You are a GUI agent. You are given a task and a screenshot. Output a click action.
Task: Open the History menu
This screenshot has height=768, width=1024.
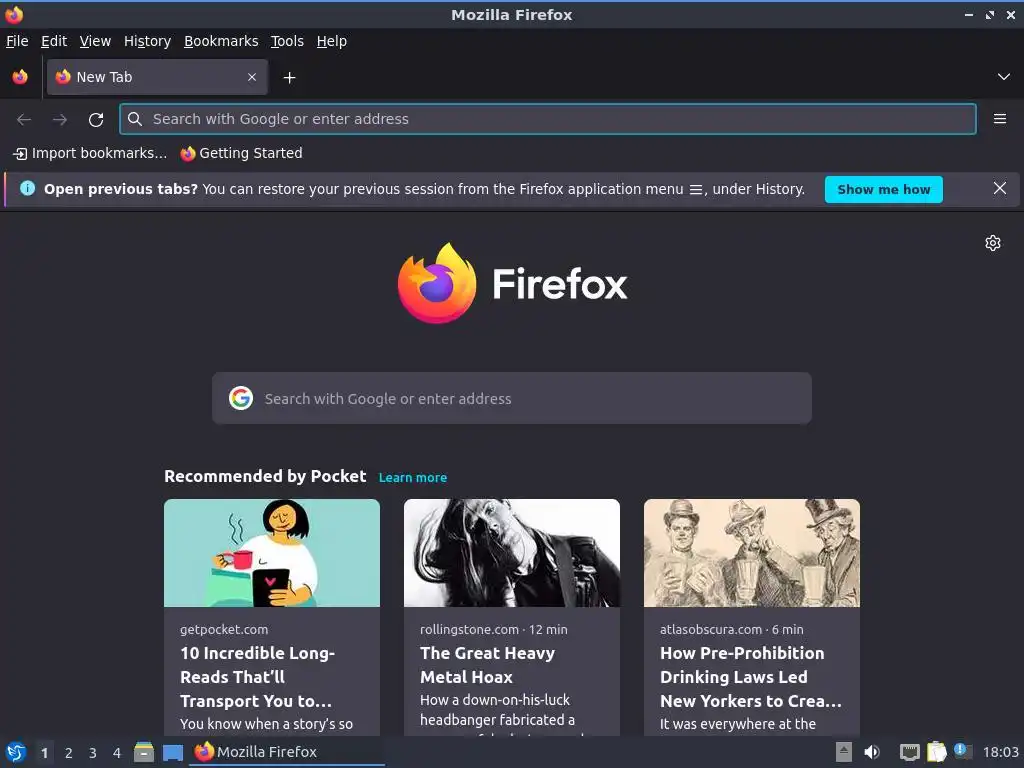coord(148,41)
